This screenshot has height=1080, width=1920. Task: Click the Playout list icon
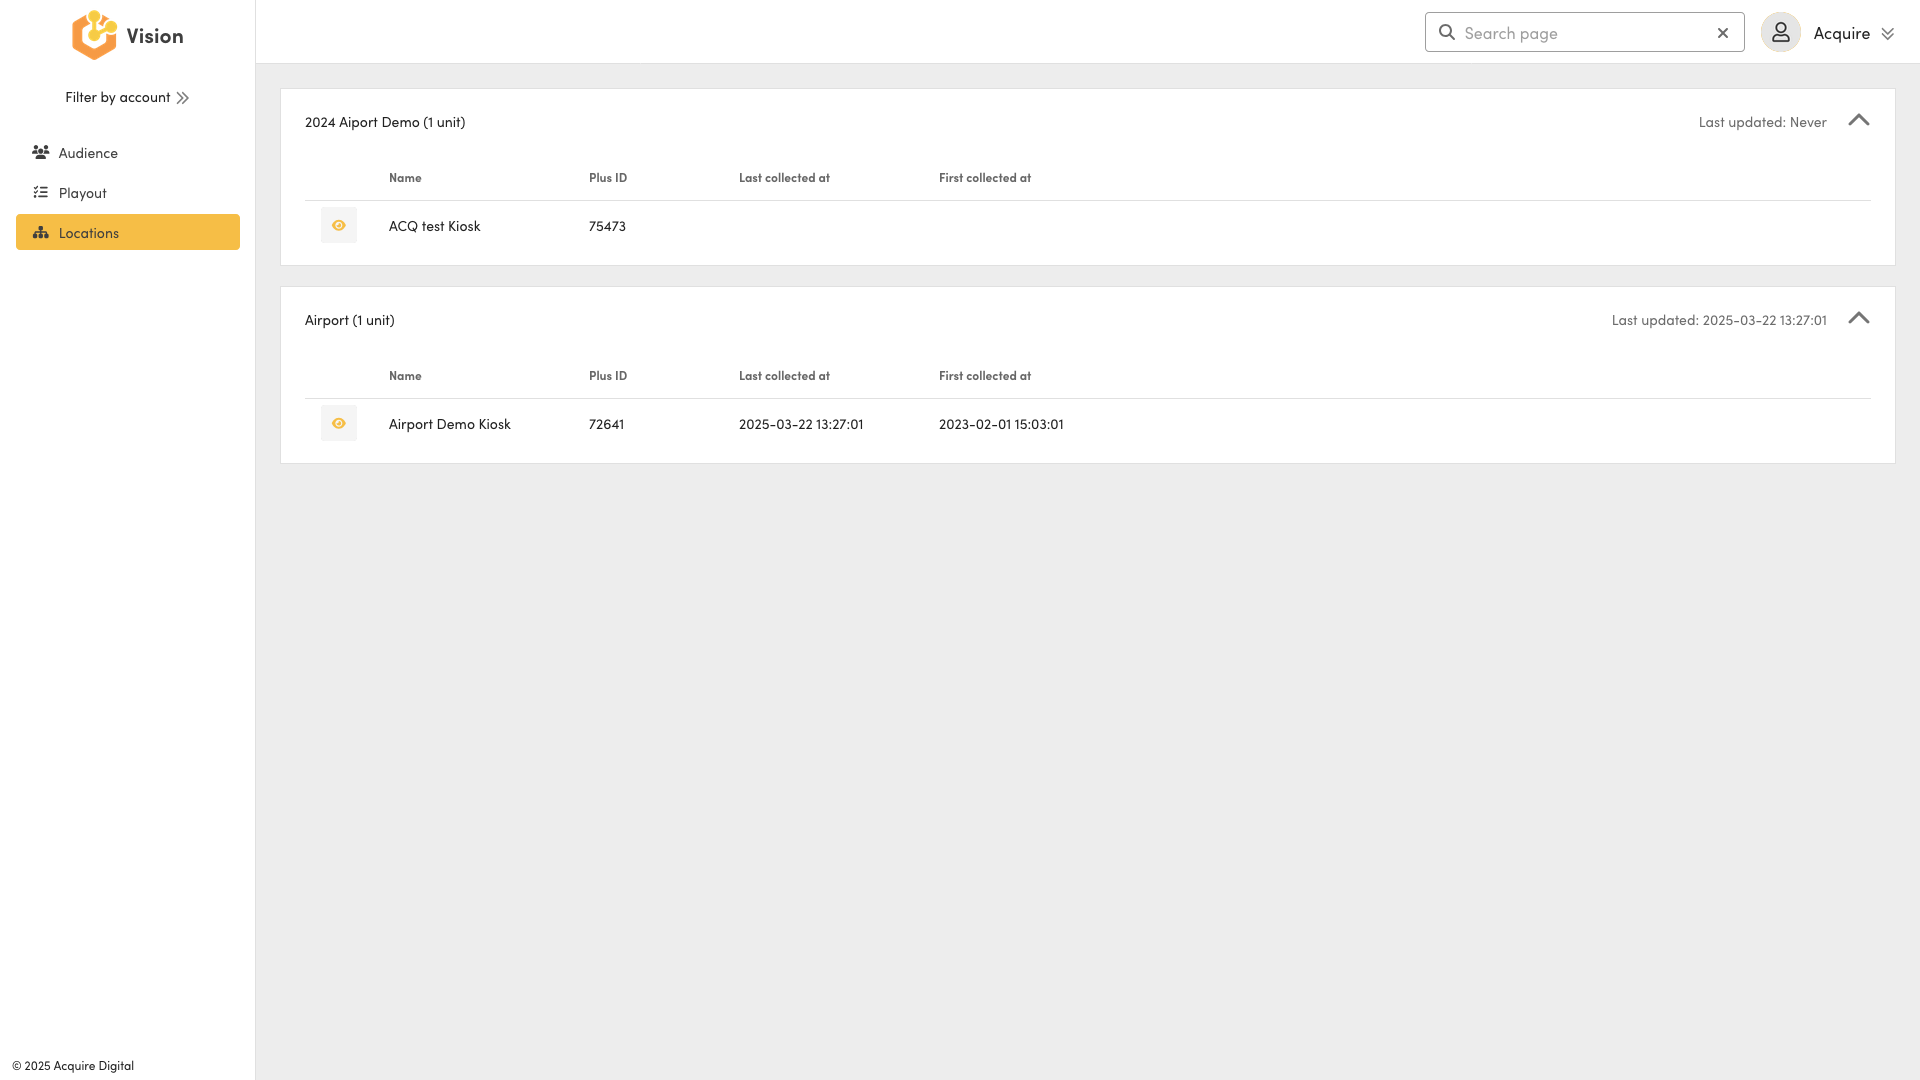click(41, 192)
